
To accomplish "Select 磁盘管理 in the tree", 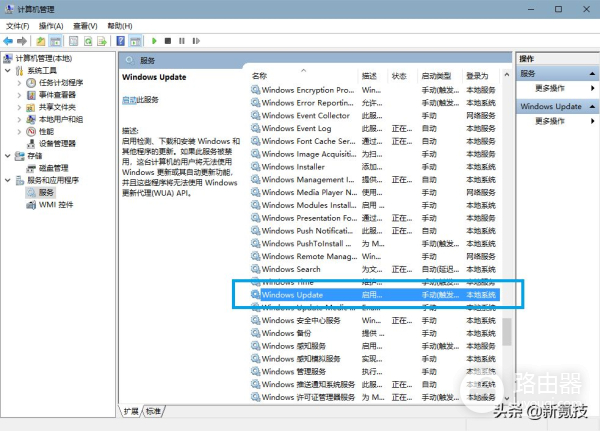I will click(x=53, y=168).
